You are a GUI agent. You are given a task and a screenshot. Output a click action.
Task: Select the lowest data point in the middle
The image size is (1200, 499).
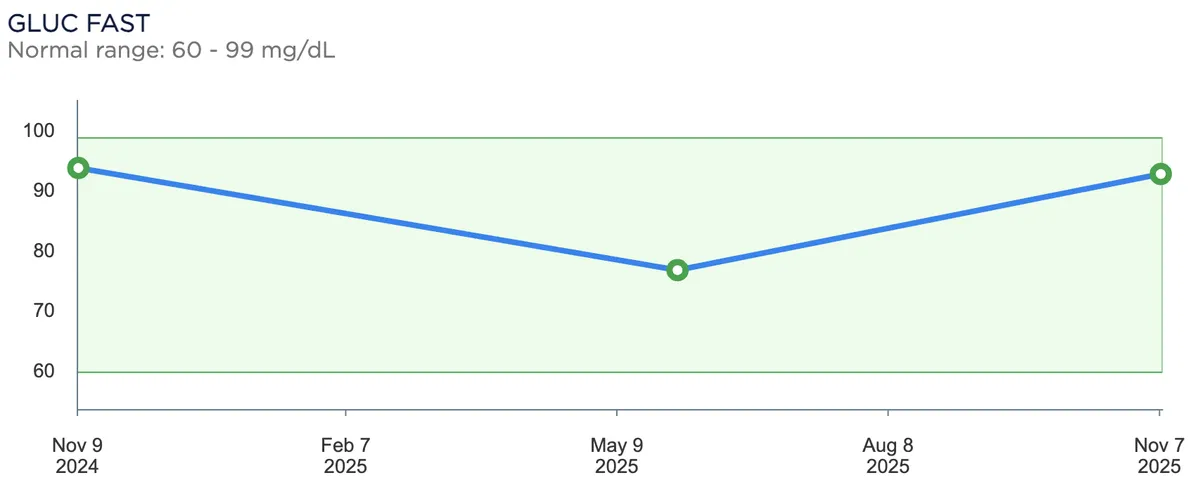pos(677,270)
